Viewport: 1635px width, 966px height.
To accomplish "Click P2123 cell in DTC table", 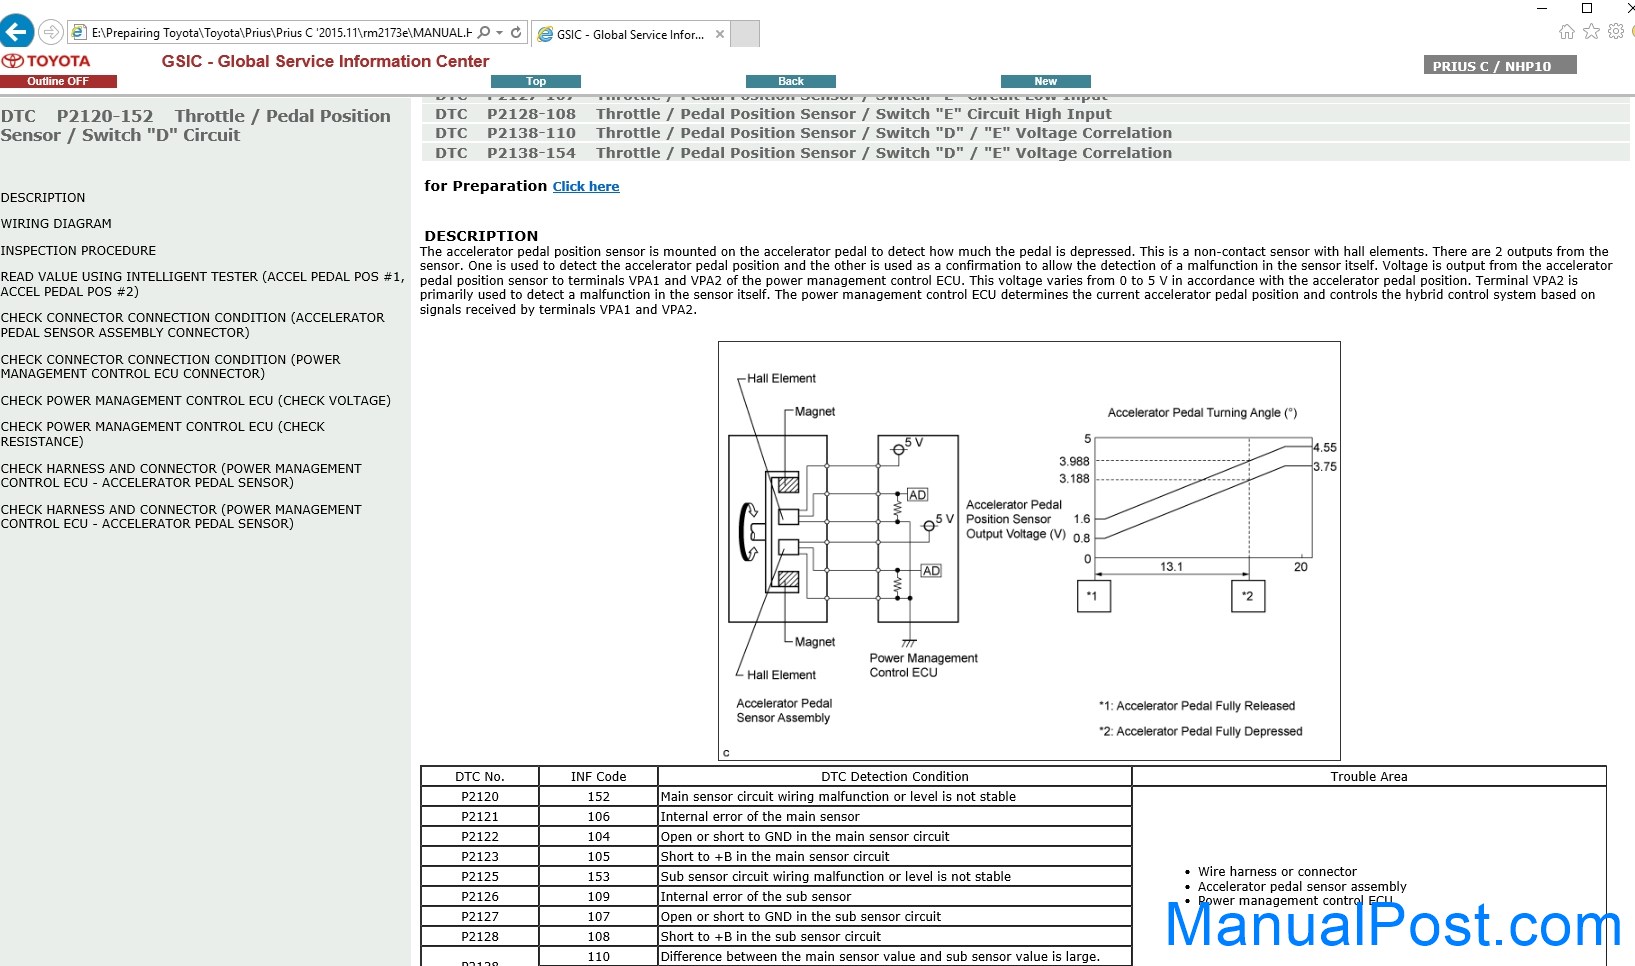I will tap(480, 857).
